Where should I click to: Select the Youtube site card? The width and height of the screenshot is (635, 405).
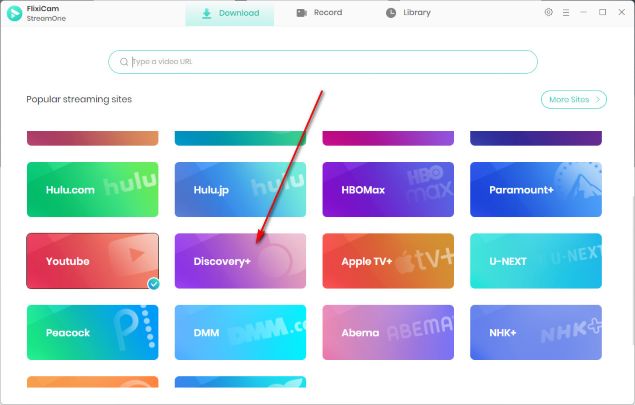(x=93, y=261)
